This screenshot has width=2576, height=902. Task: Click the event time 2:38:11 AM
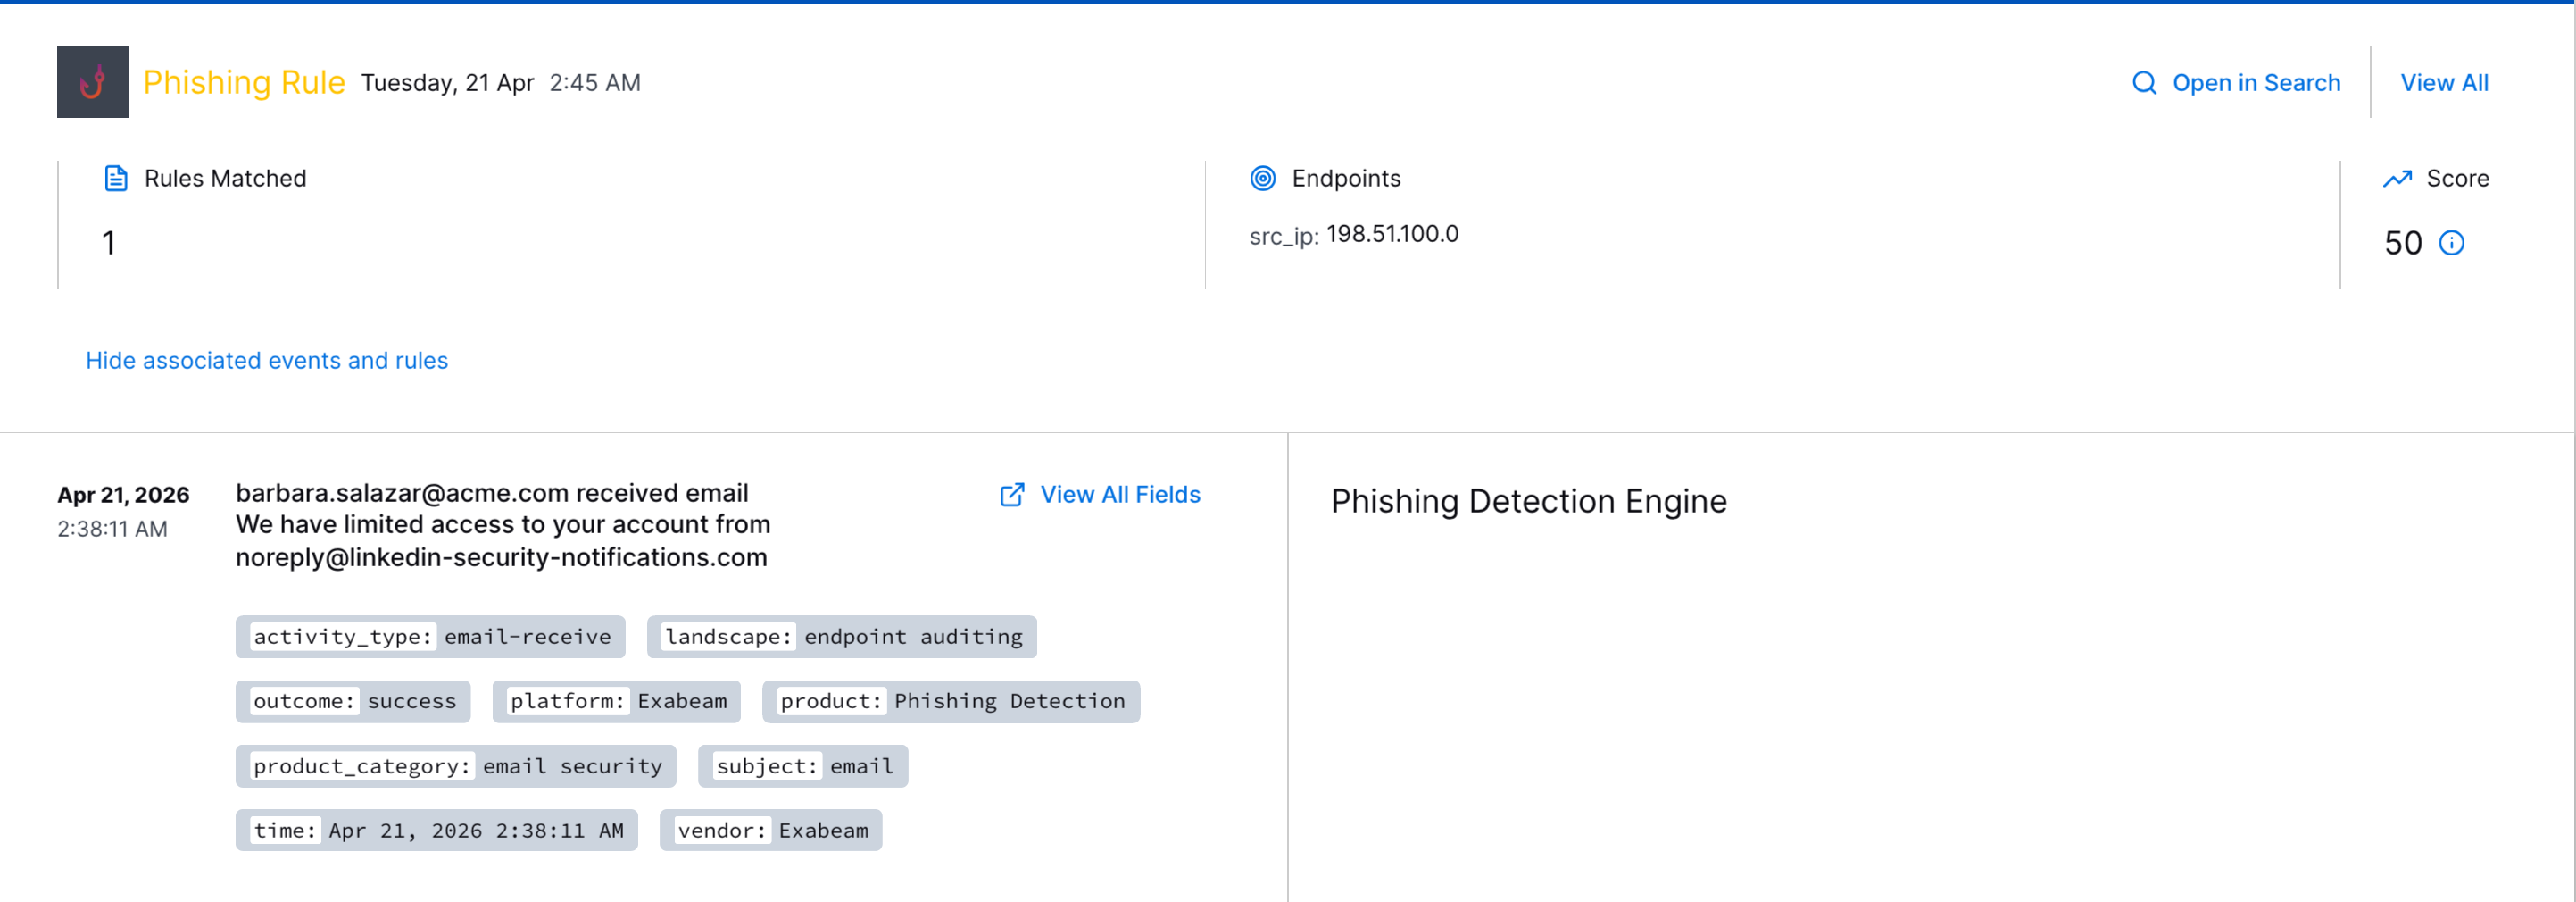pyautogui.click(x=112, y=529)
